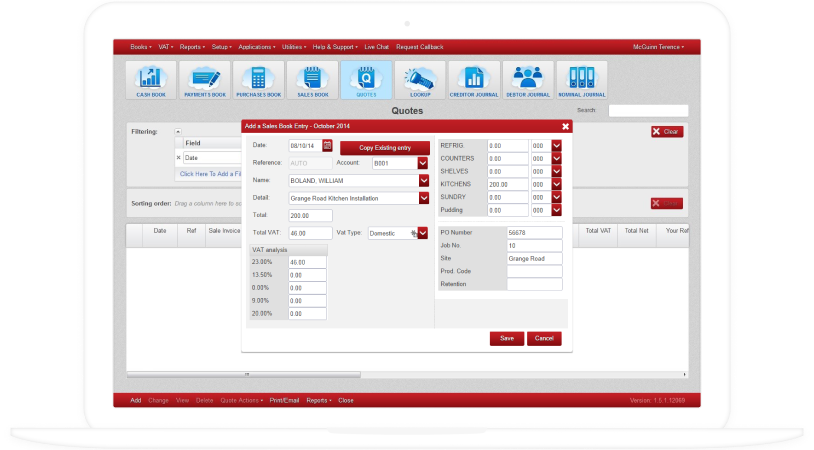
Task: Open the Setup menu
Action: (x=222, y=47)
